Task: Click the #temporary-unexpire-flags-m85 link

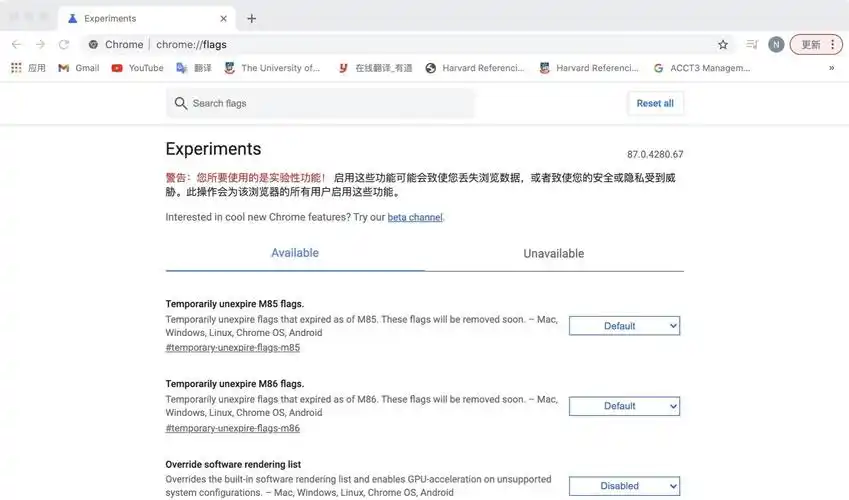Action: tap(232, 348)
